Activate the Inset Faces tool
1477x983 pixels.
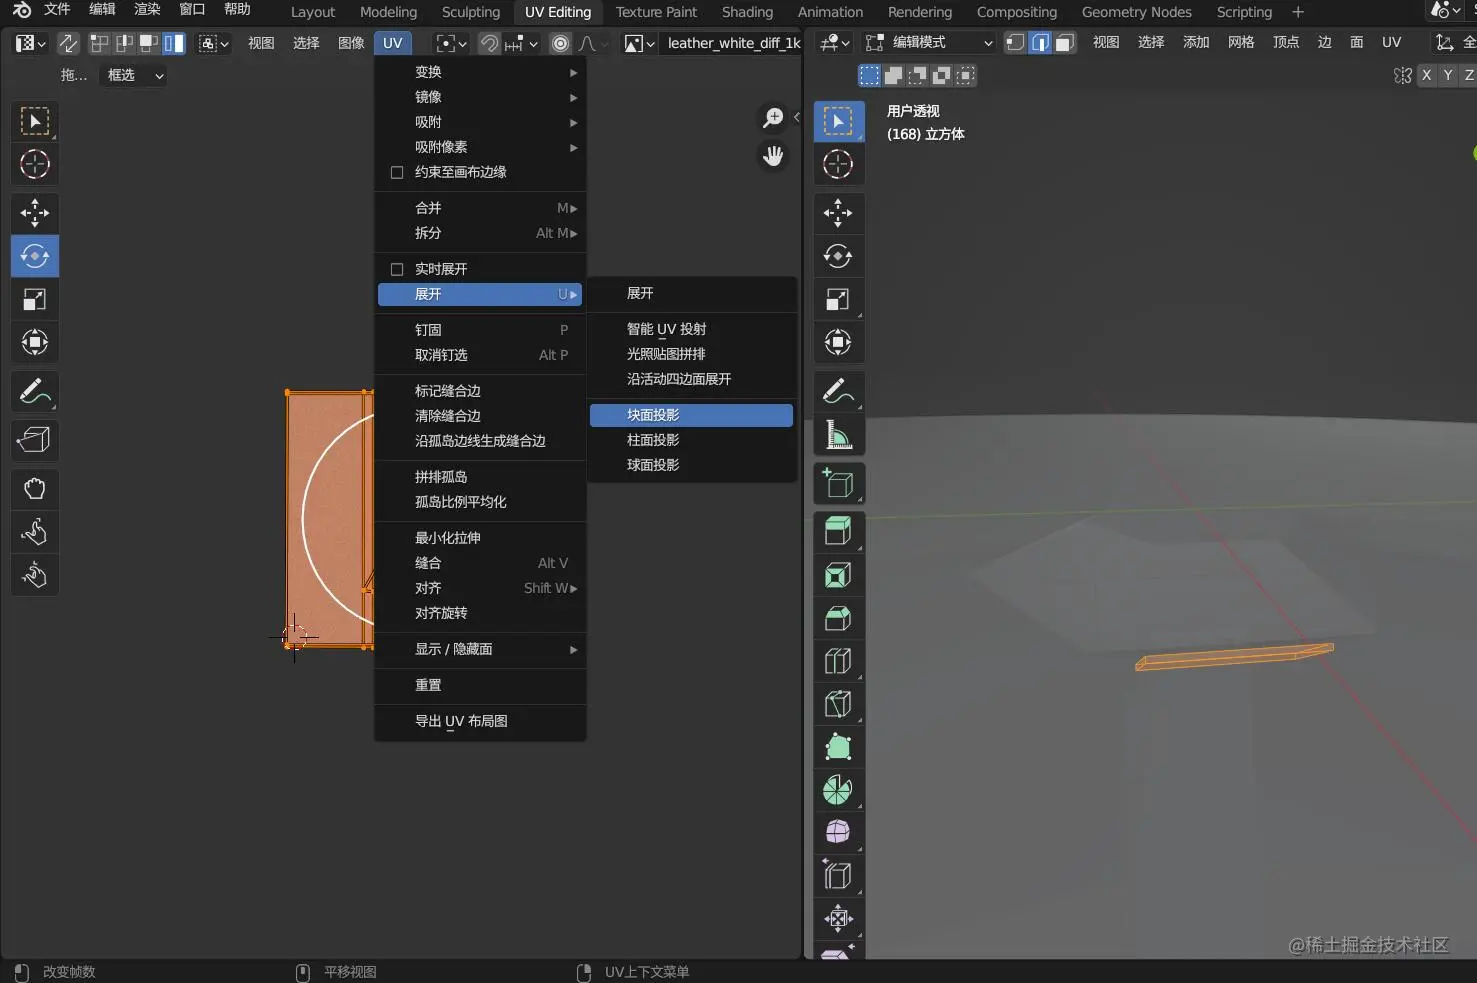[x=838, y=575]
